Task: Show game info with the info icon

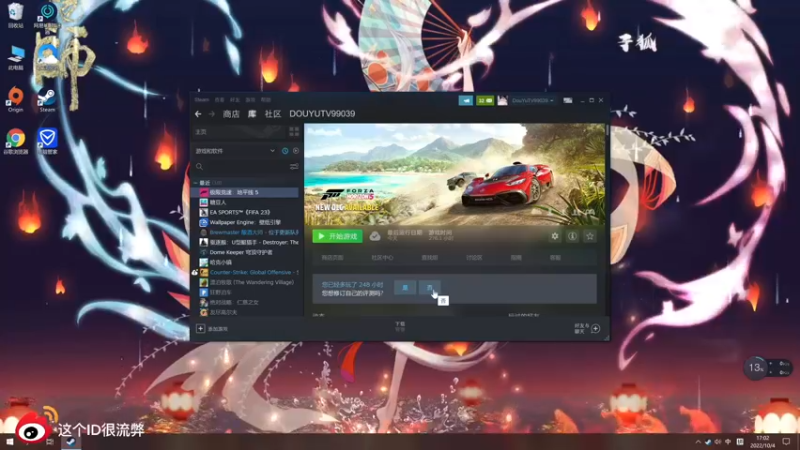Action: (x=572, y=236)
